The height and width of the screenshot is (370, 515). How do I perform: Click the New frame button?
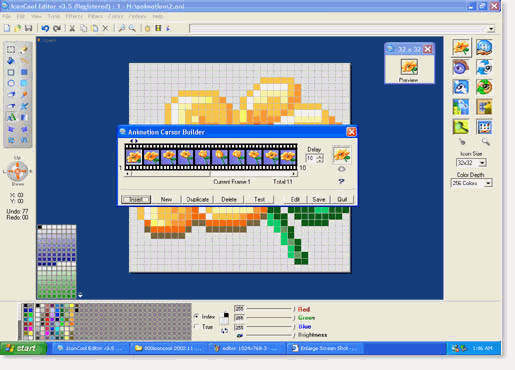(x=166, y=199)
